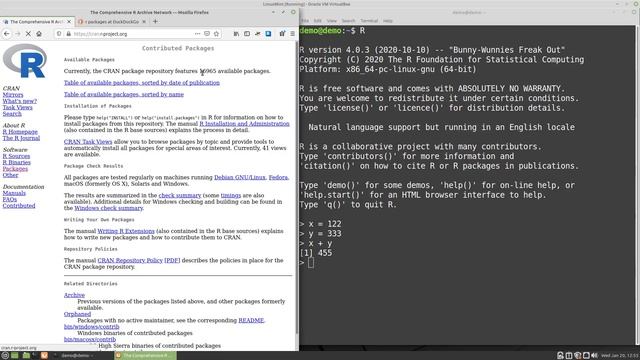Select The Comprehensive R Archive Network tab
Screen dimensions: 640x360
pos(37,22)
